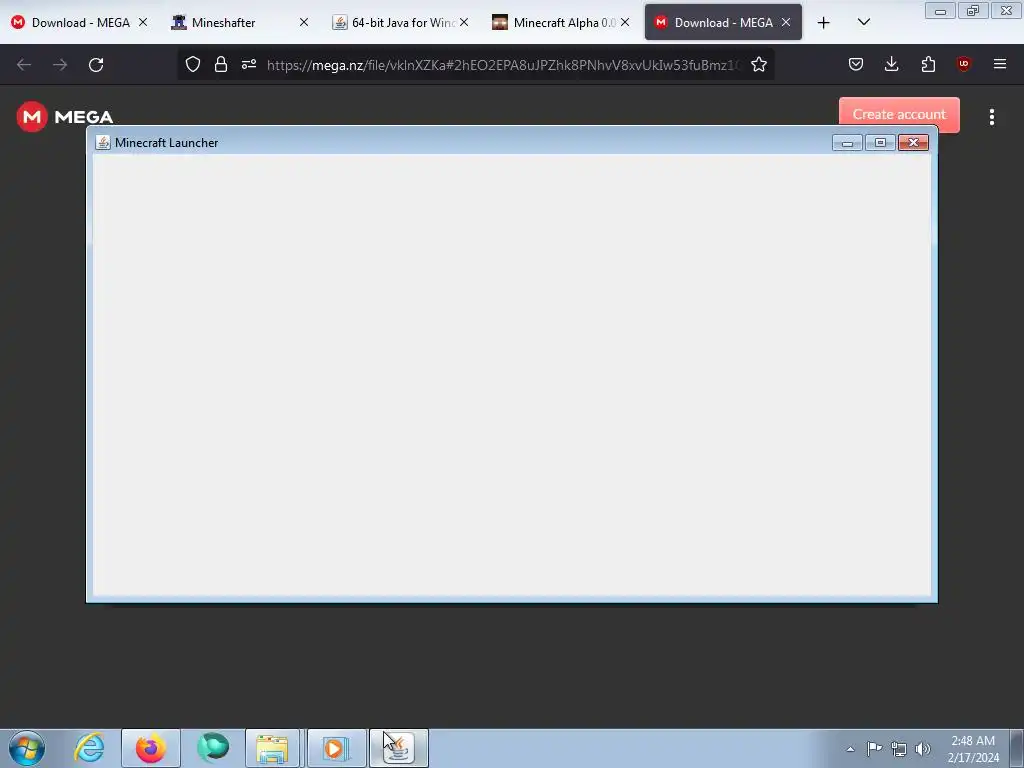The height and width of the screenshot is (768, 1024).
Task: Open the Action Center flag icon
Action: click(874, 749)
